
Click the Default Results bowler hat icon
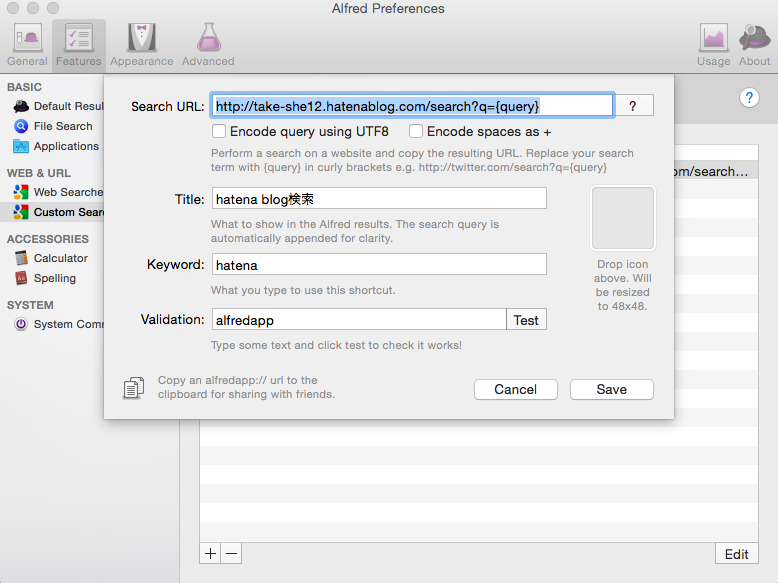coord(21,106)
